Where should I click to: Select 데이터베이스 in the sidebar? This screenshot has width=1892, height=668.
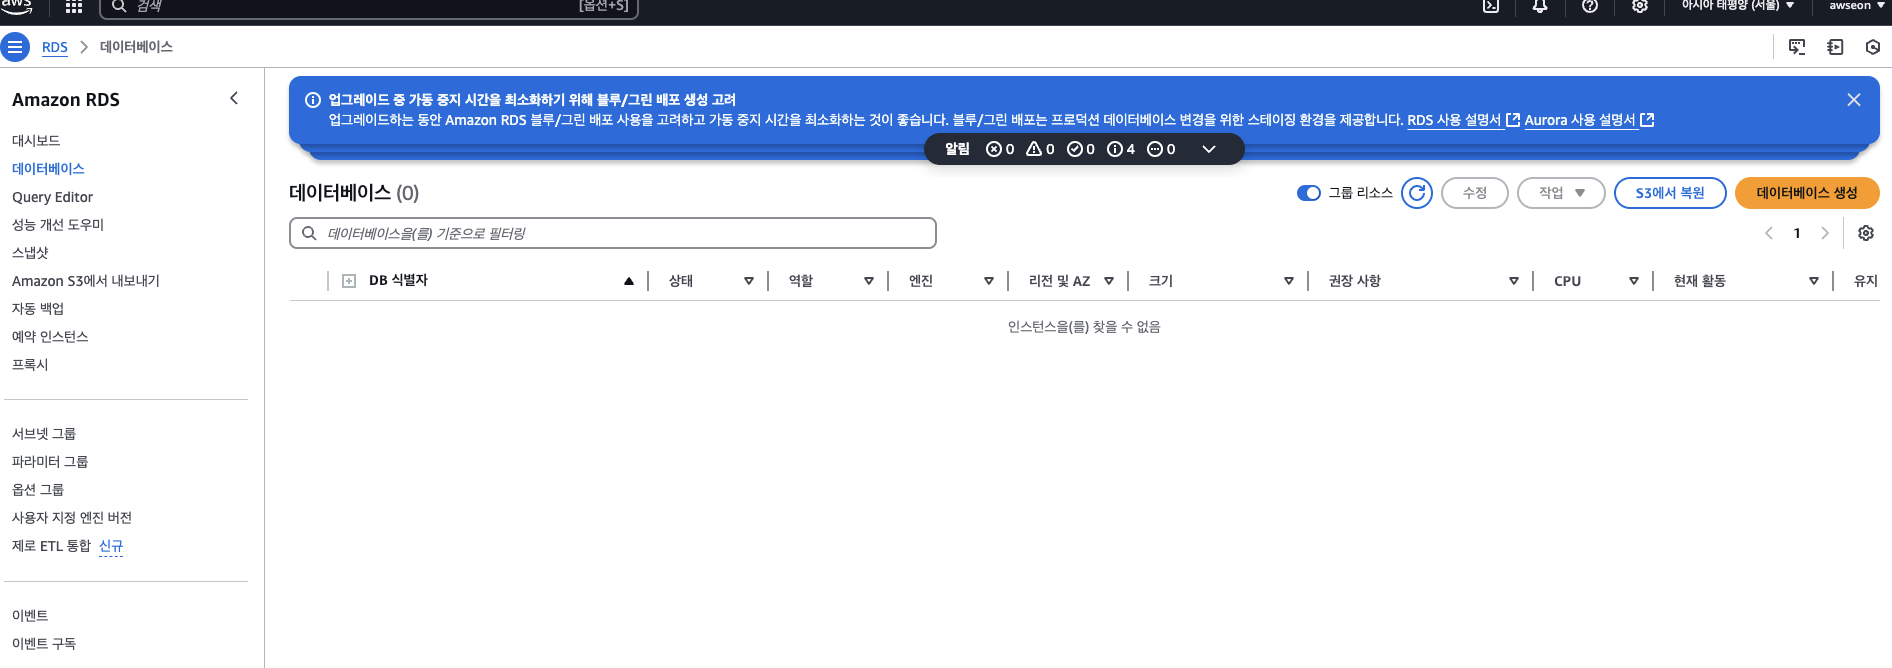(48, 169)
